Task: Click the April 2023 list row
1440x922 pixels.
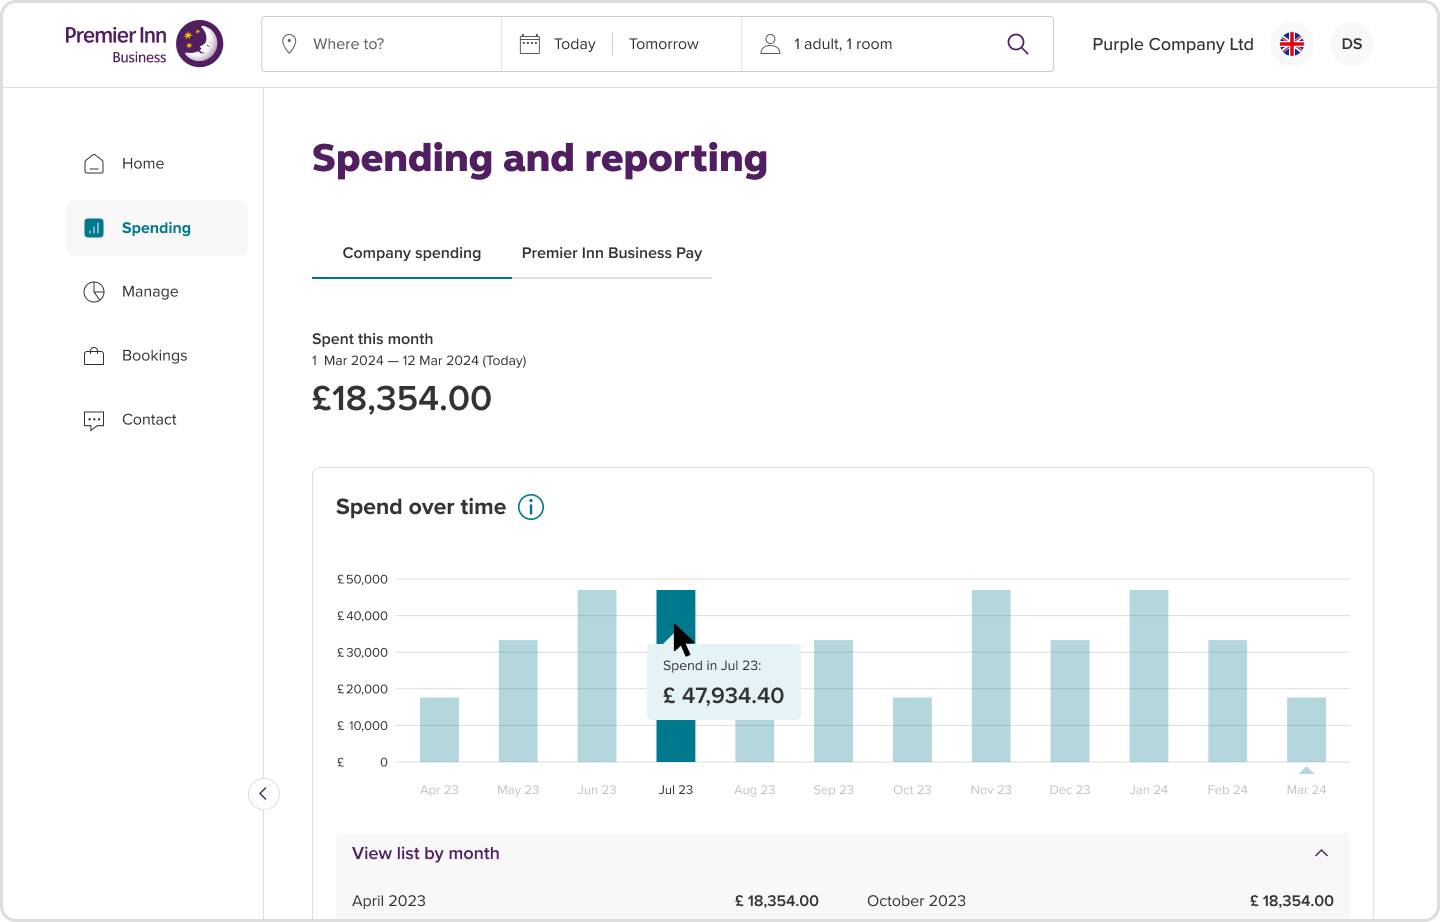Action: [x=585, y=901]
